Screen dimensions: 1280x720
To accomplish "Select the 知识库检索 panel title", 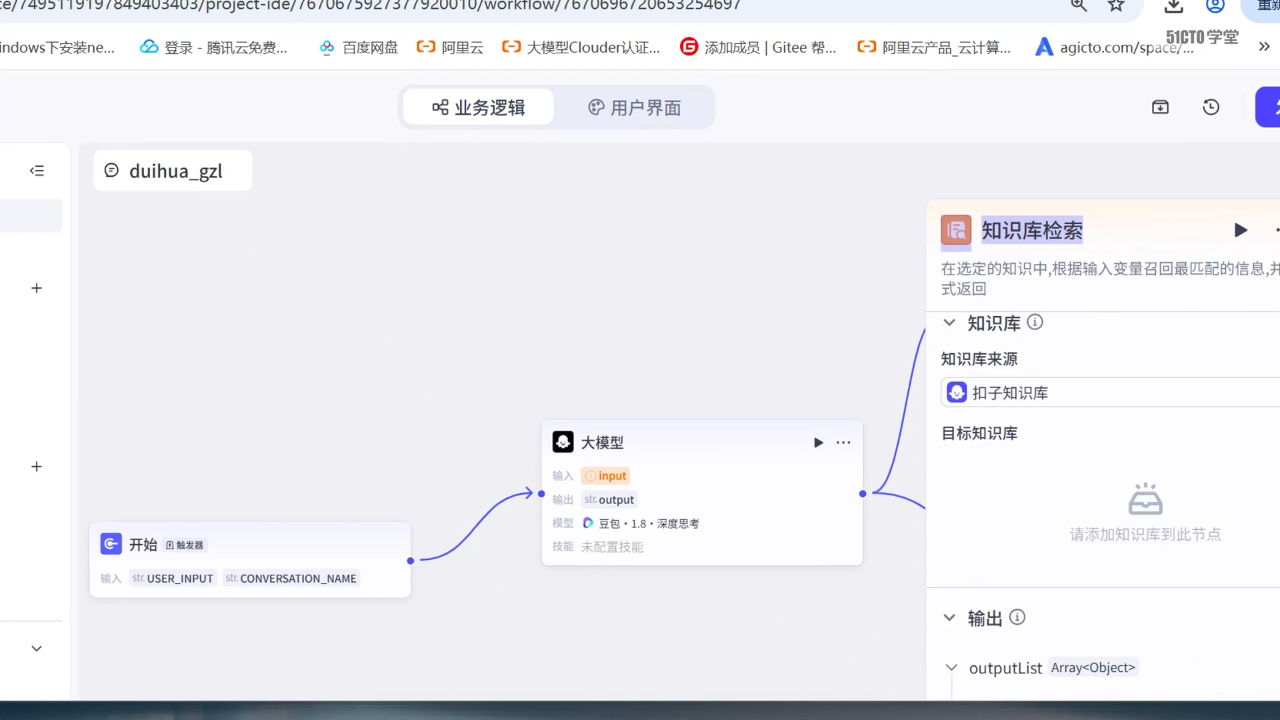I will [x=1032, y=230].
